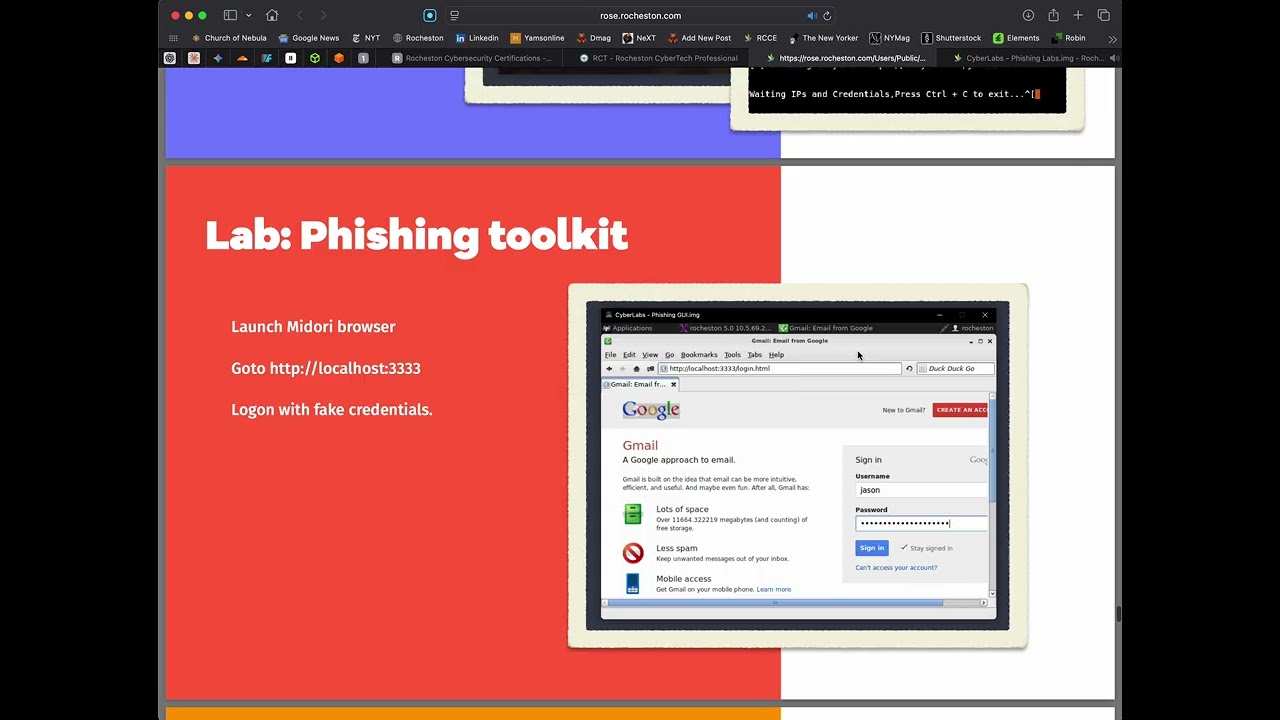Select the orange cube pinned tab
Viewport: 1280px width, 720px height.
click(339, 58)
